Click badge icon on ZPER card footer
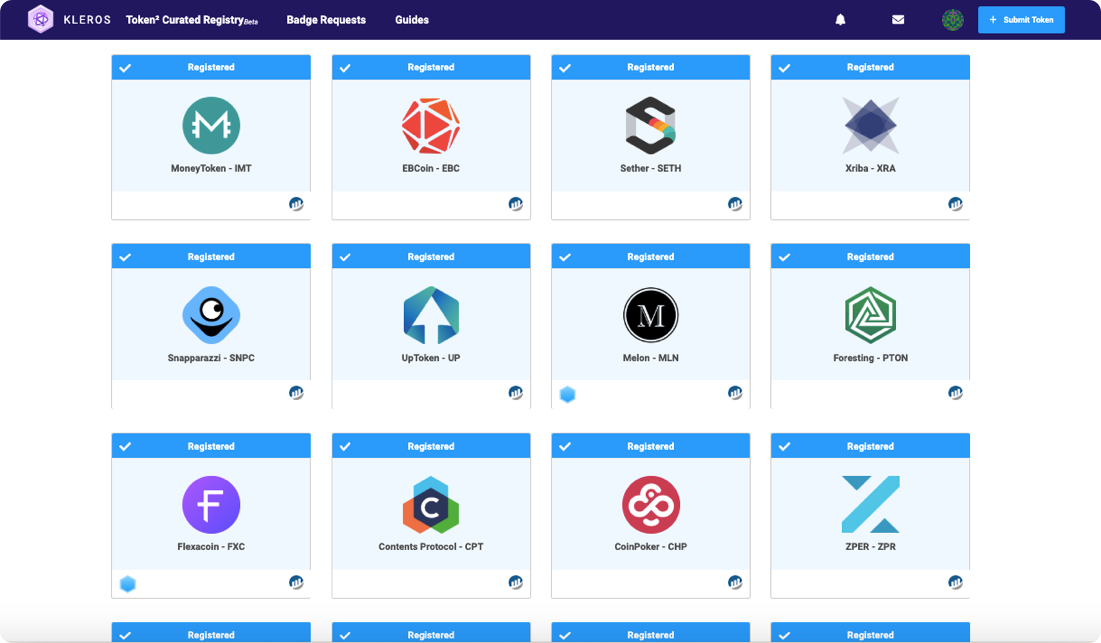The image size is (1101, 643). point(956,583)
